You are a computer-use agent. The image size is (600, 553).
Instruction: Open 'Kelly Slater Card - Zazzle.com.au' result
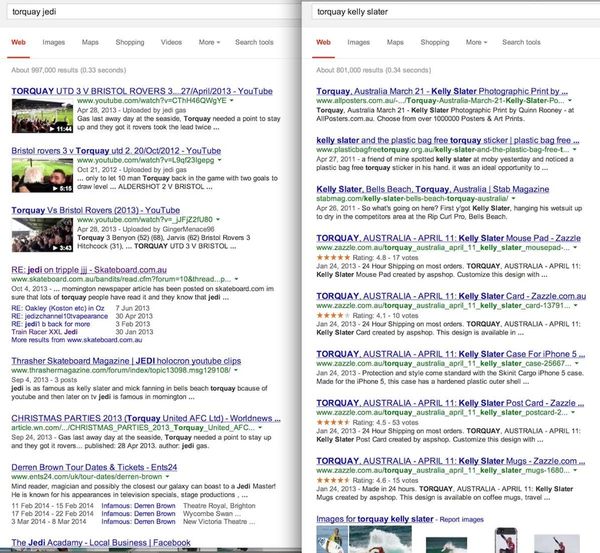[x=451, y=296]
